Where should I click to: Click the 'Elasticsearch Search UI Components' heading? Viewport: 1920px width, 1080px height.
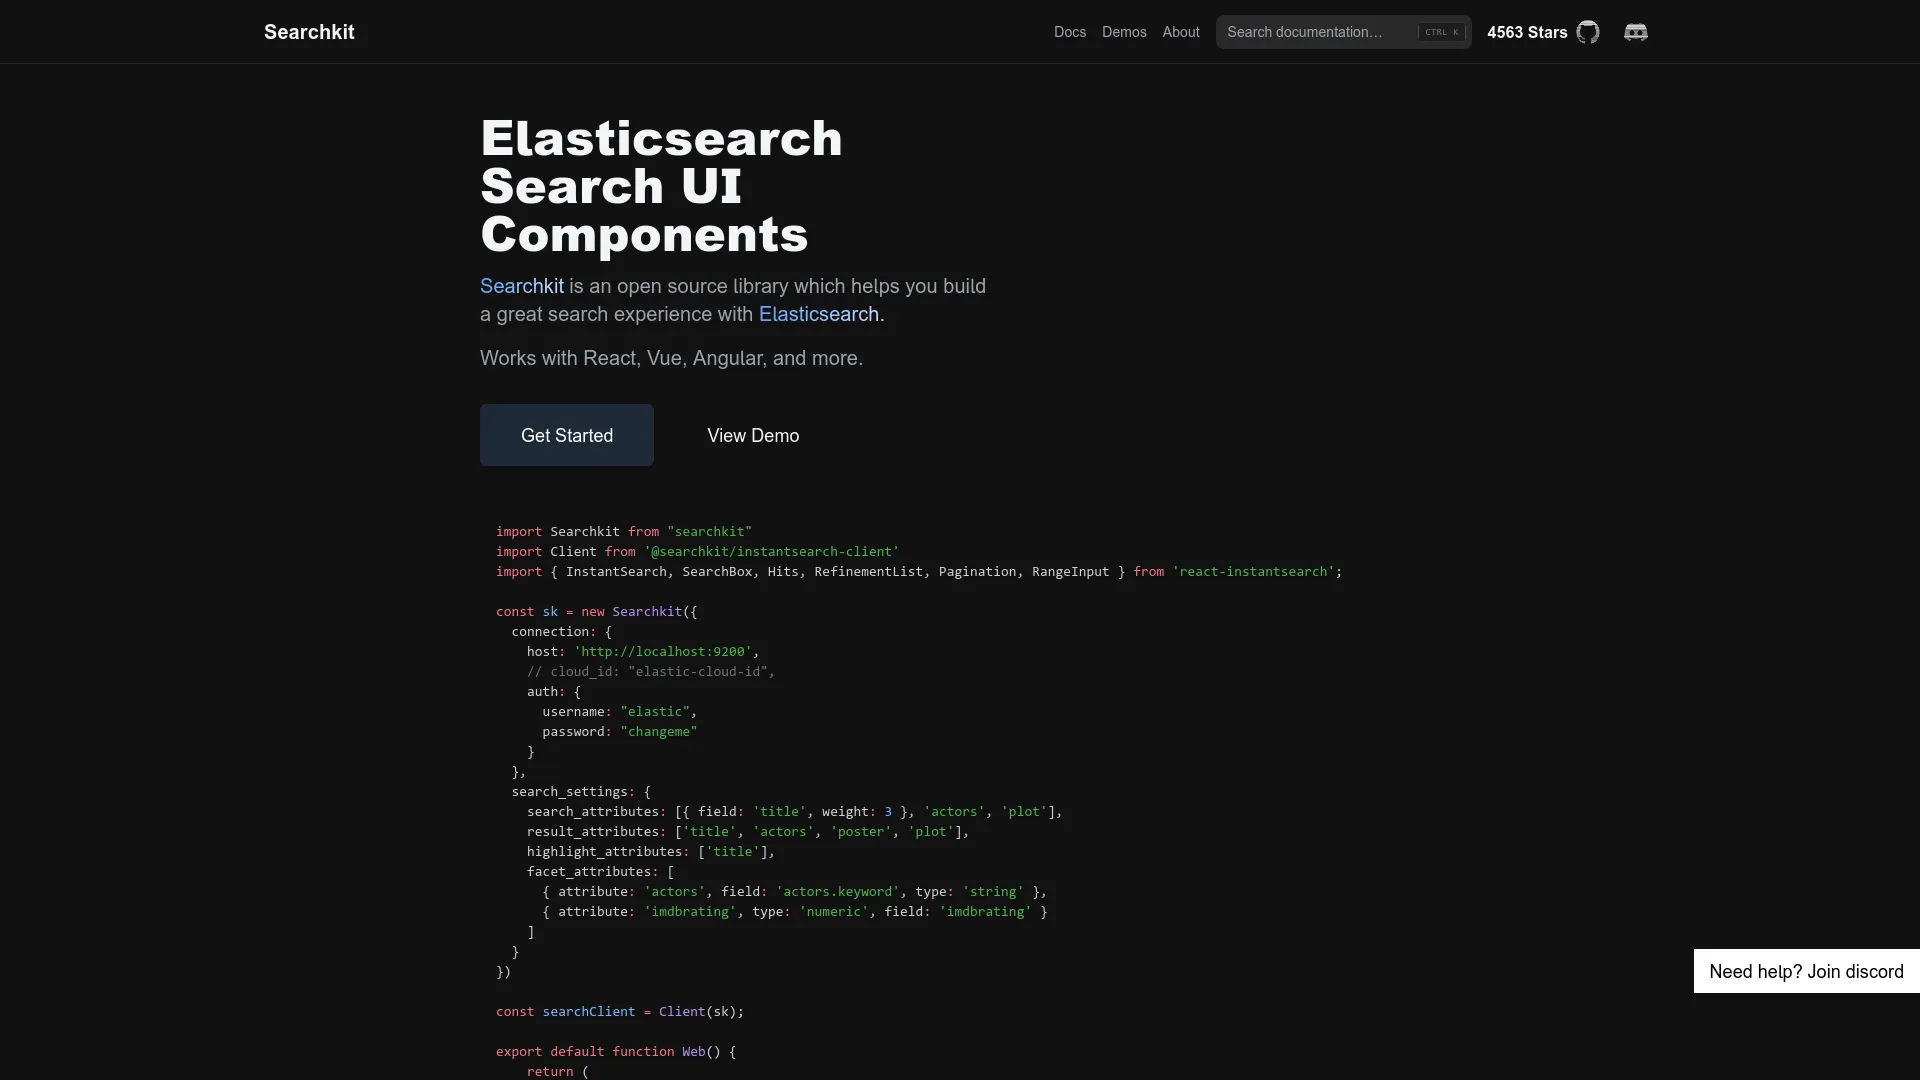pos(661,186)
